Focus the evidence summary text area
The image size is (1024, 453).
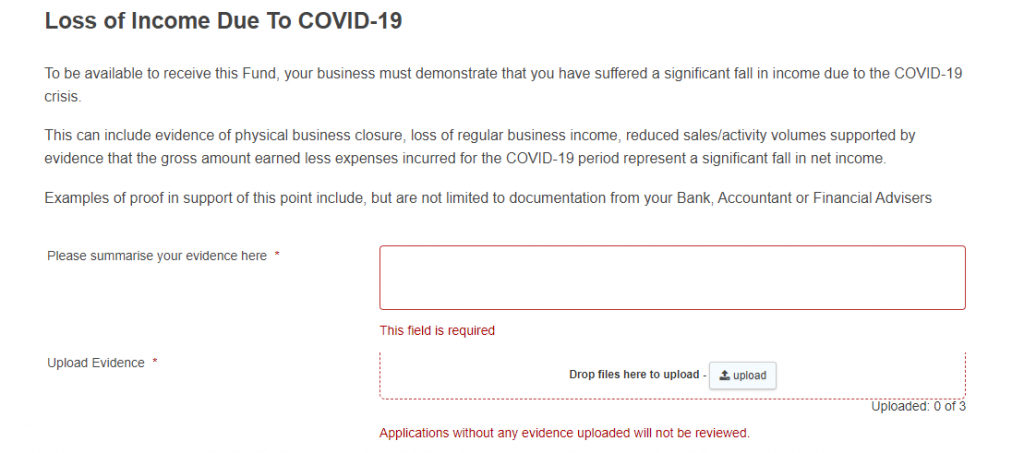[672, 277]
